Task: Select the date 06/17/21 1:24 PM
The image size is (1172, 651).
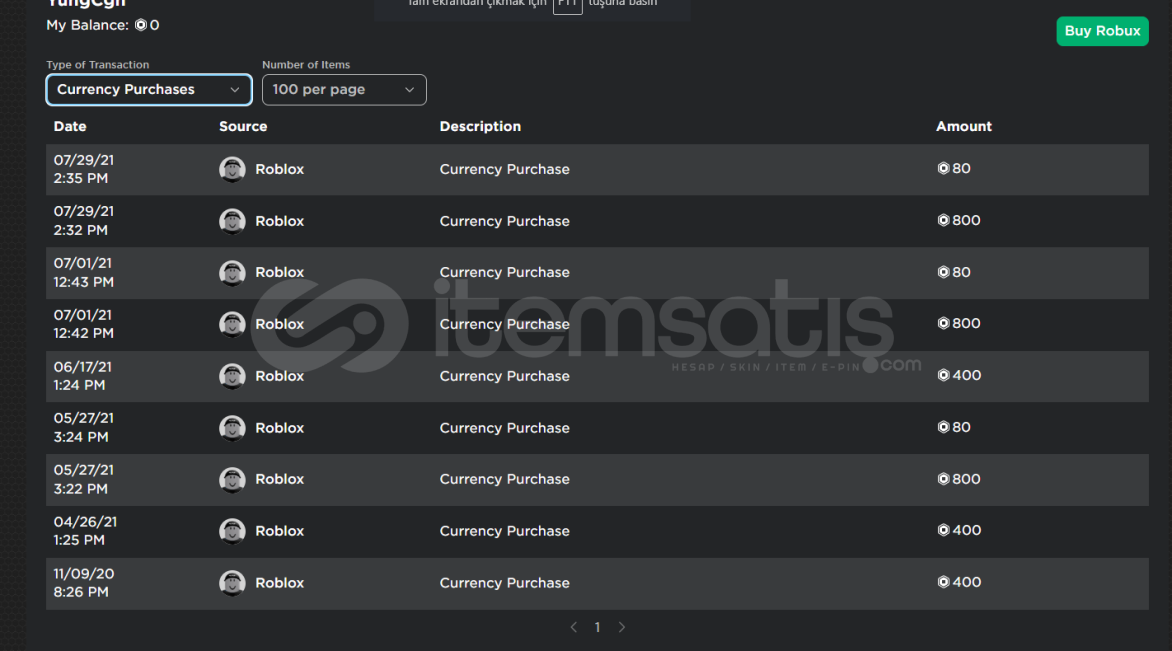Action: [82, 376]
